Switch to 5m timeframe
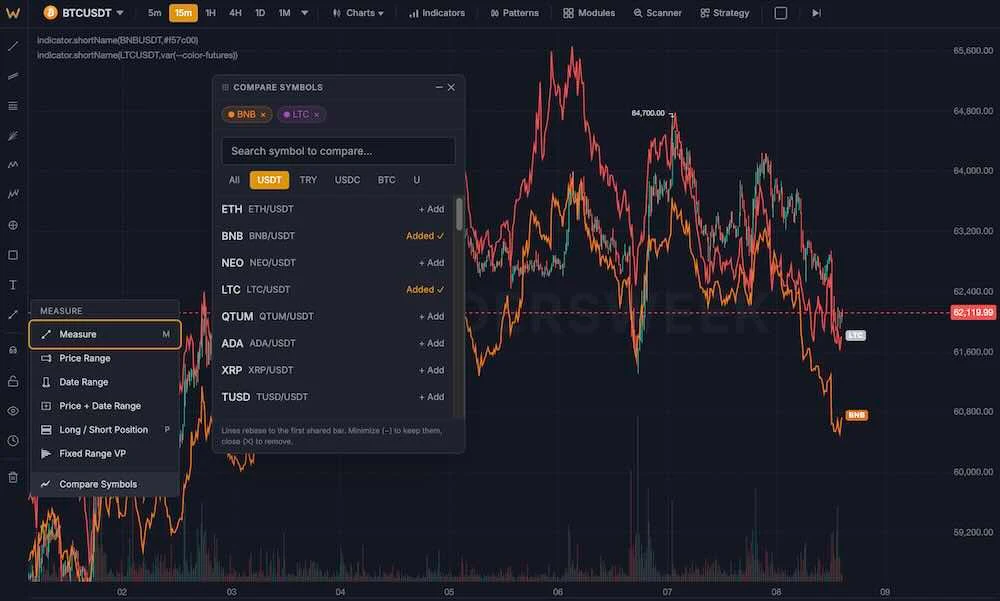The image size is (1000, 601). tap(154, 13)
